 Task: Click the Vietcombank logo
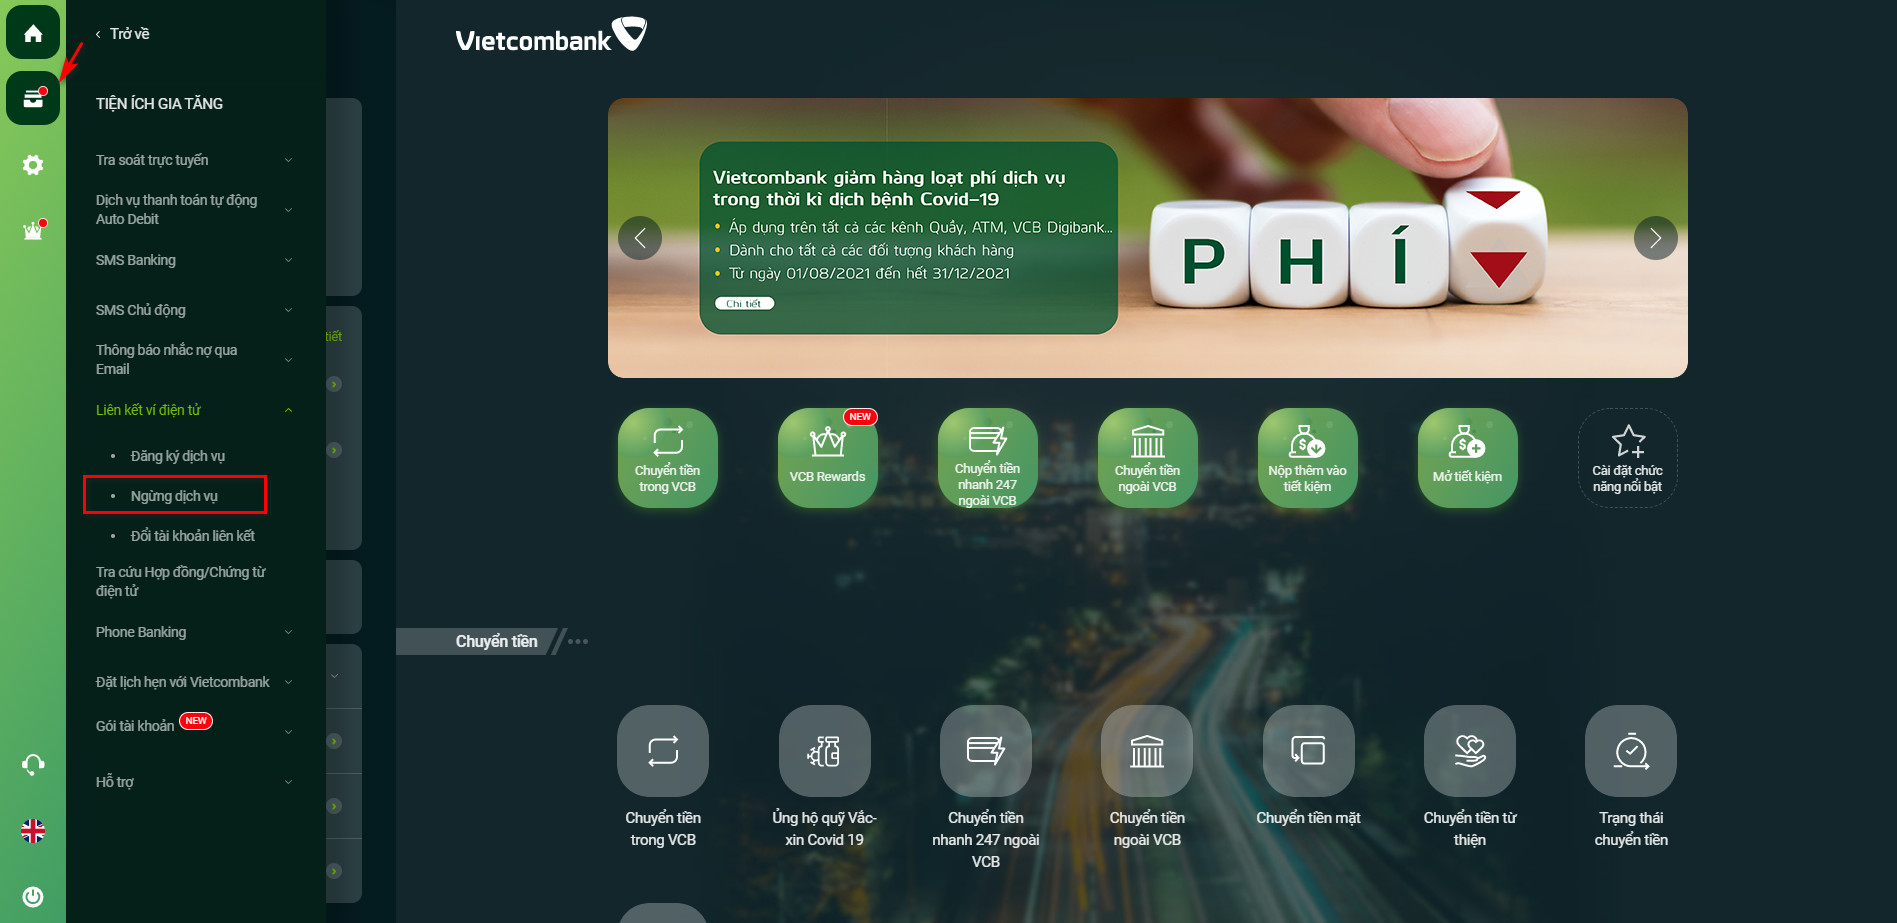tap(551, 36)
